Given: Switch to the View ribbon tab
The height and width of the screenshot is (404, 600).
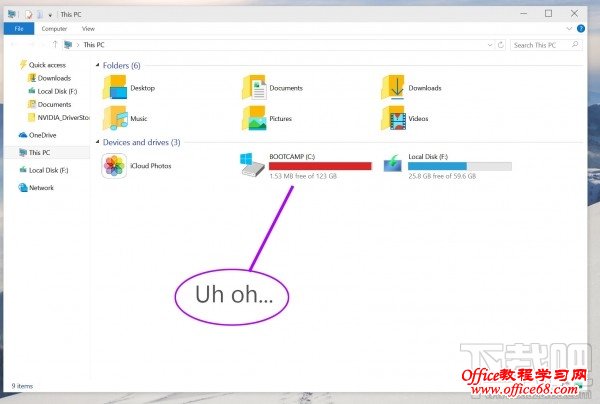Looking at the screenshot, I should 88,29.
